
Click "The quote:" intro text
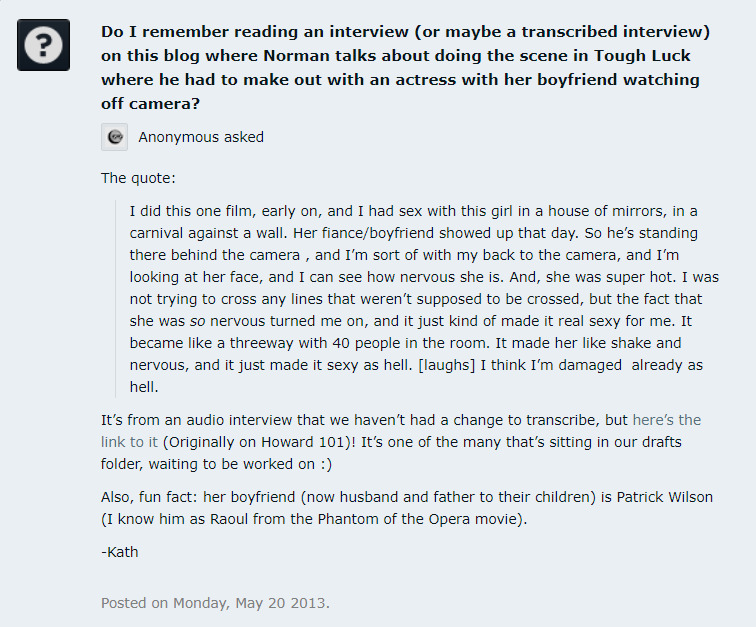138,178
